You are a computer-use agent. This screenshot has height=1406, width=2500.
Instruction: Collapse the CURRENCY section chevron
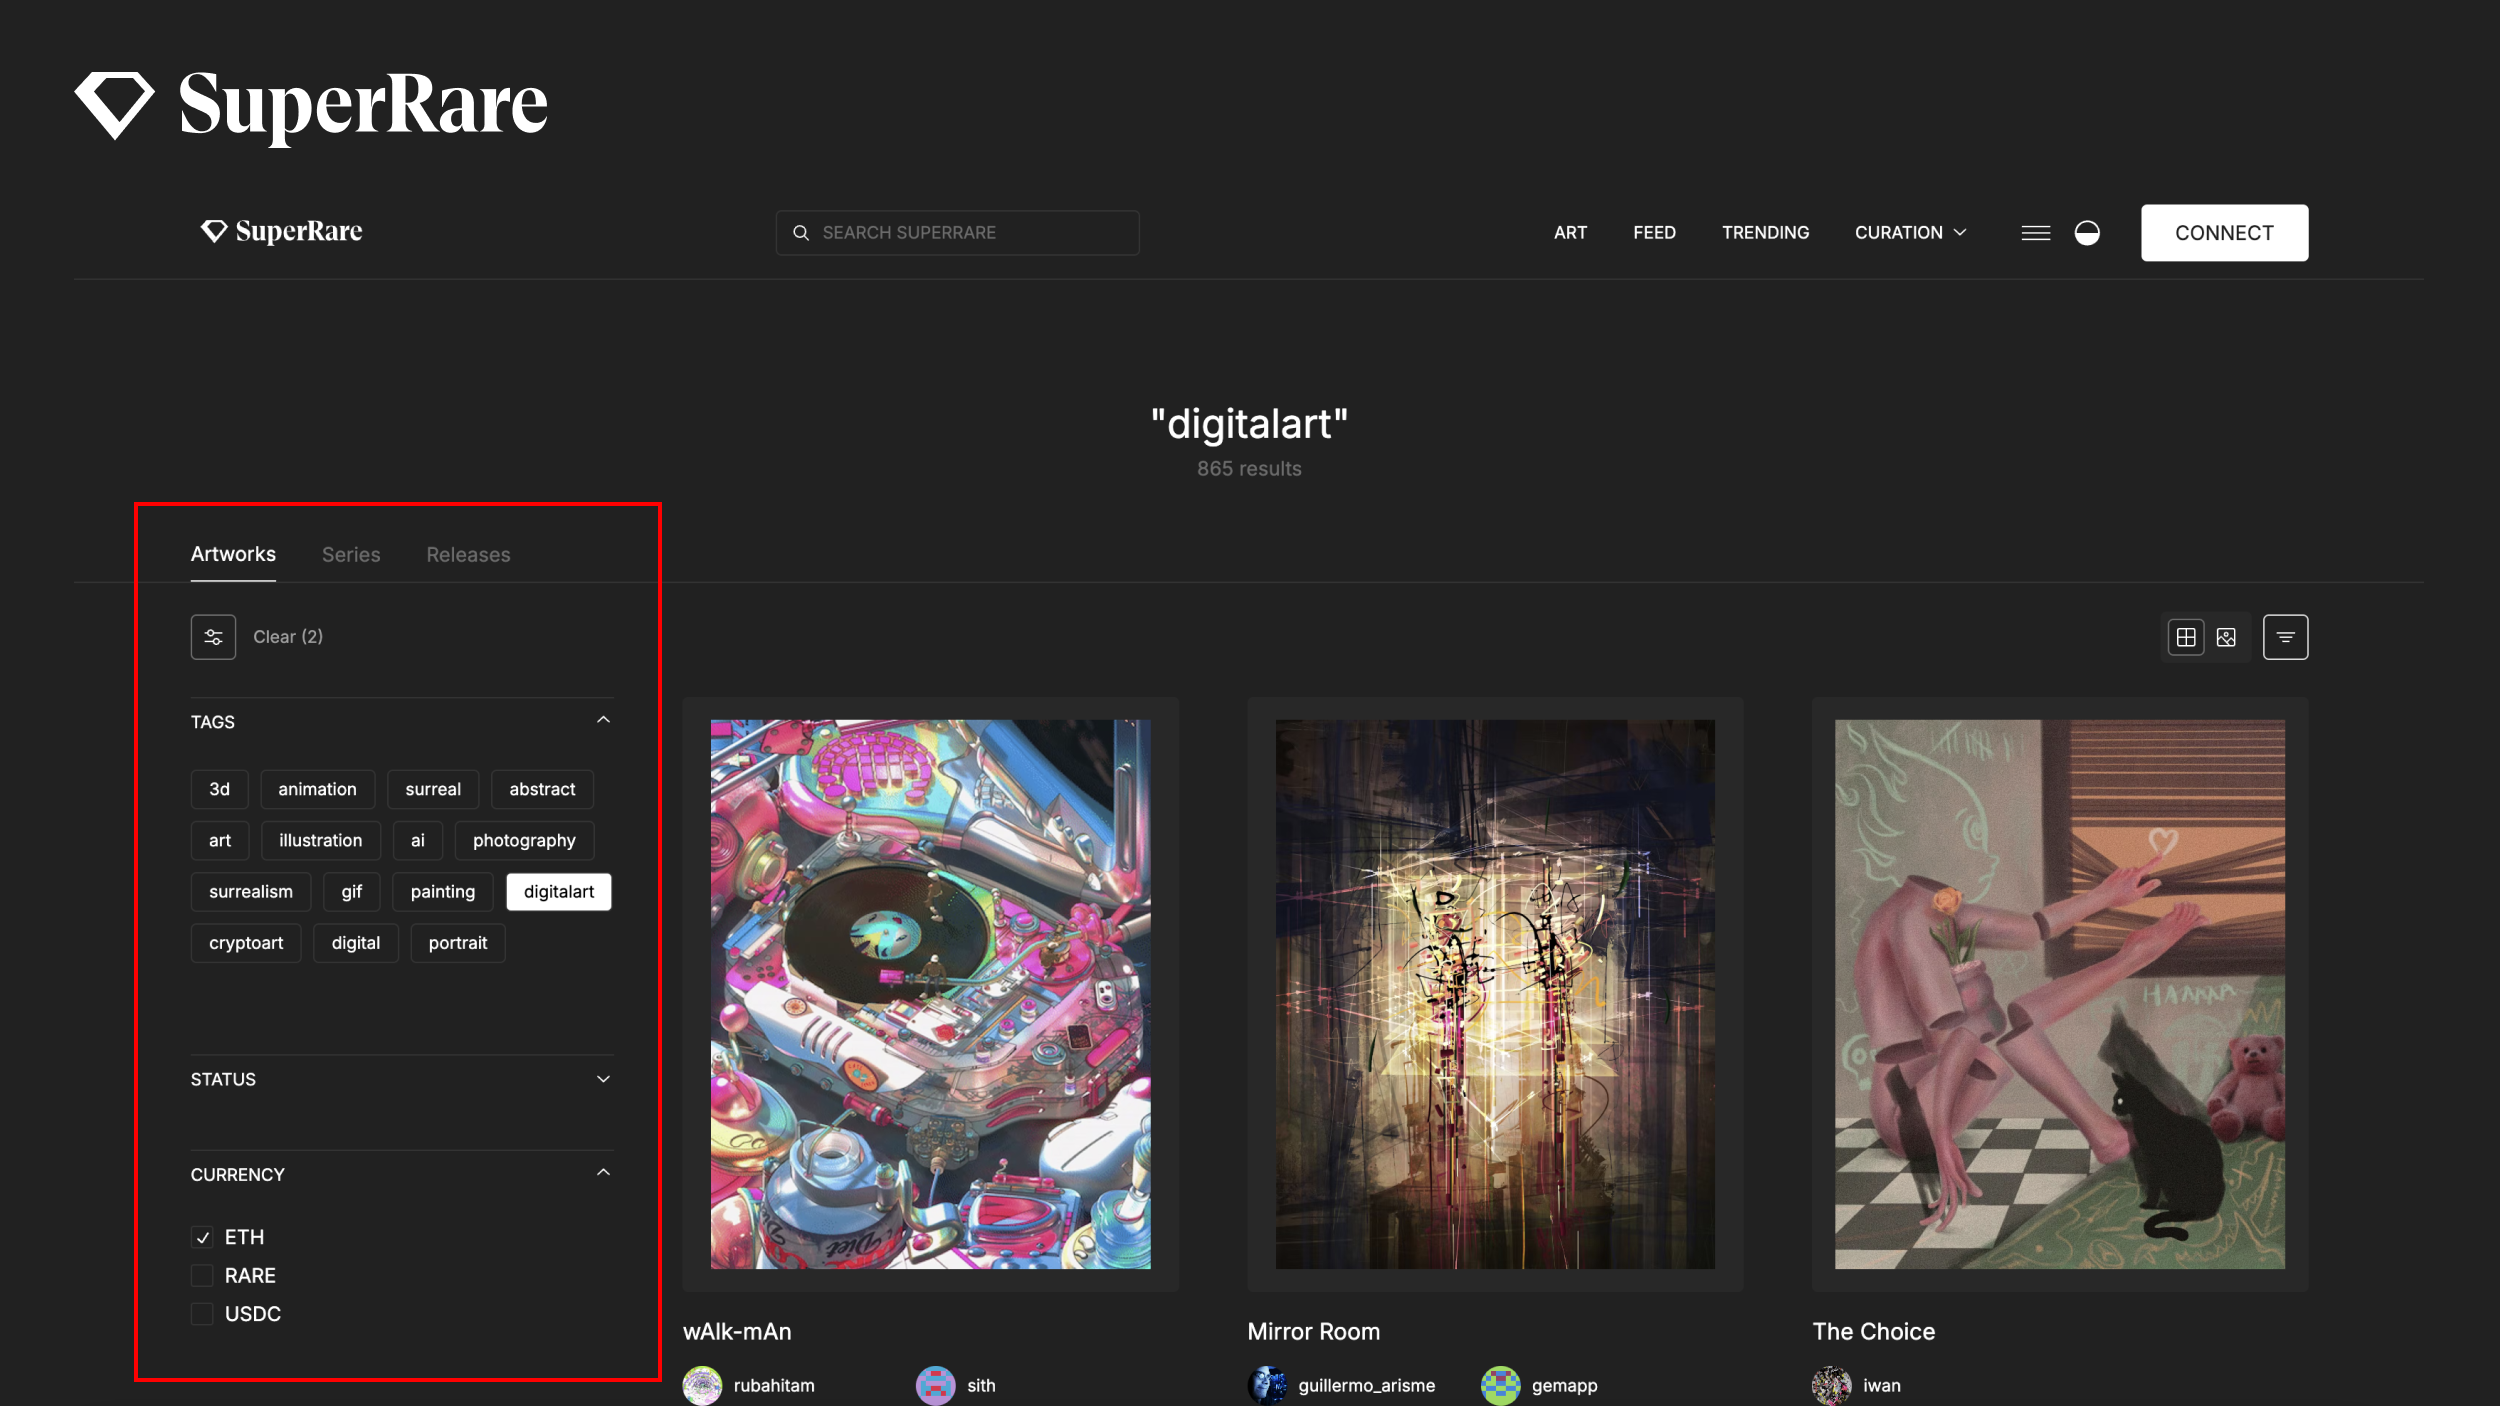pyautogui.click(x=603, y=1172)
